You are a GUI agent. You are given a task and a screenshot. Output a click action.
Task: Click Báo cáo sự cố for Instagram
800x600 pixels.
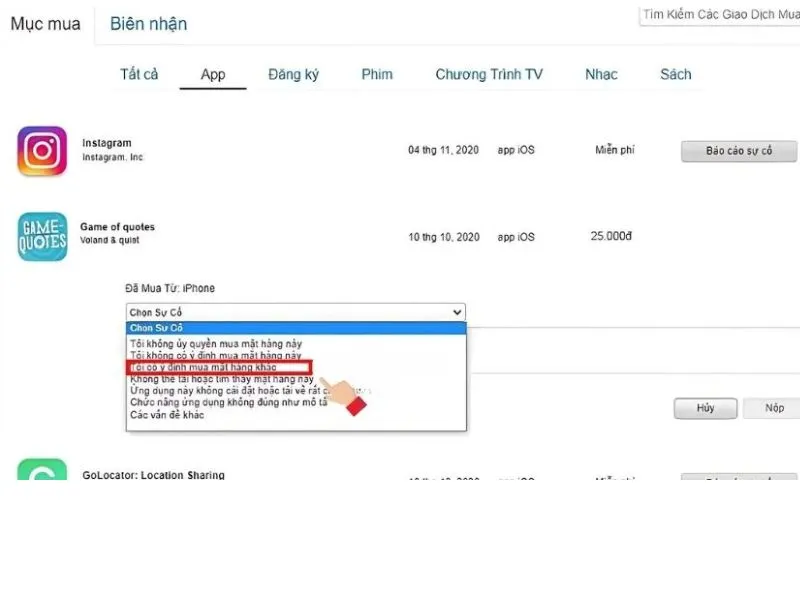(739, 151)
